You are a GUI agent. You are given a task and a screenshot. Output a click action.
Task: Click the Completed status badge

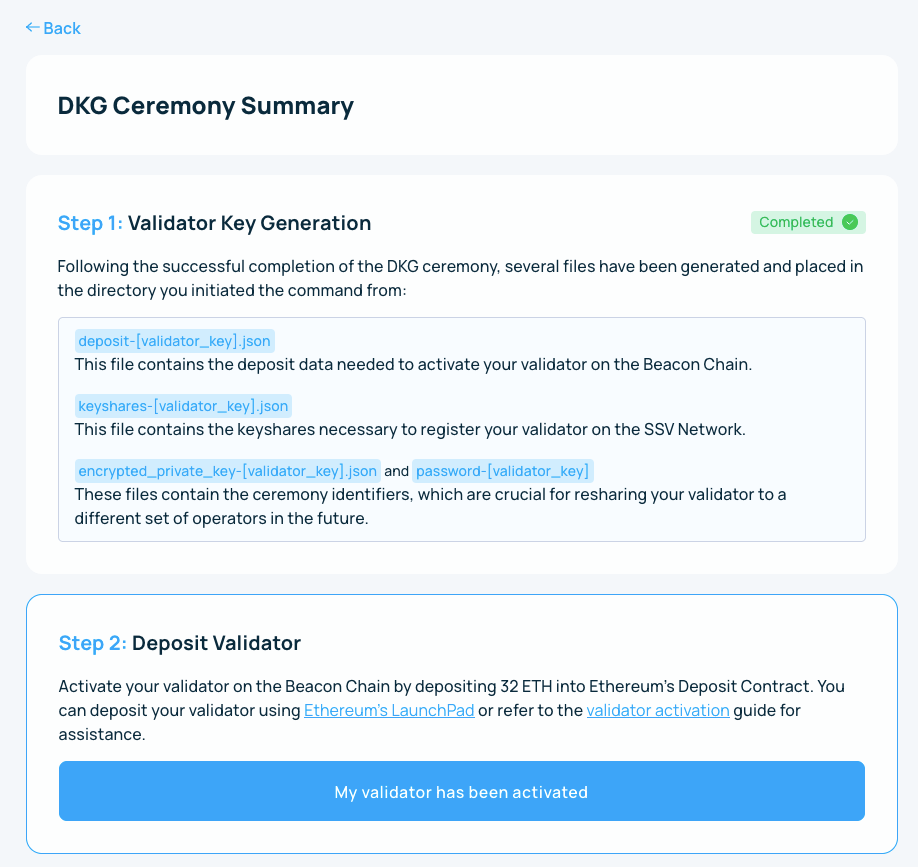pyautogui.click(x=808, y=222)
